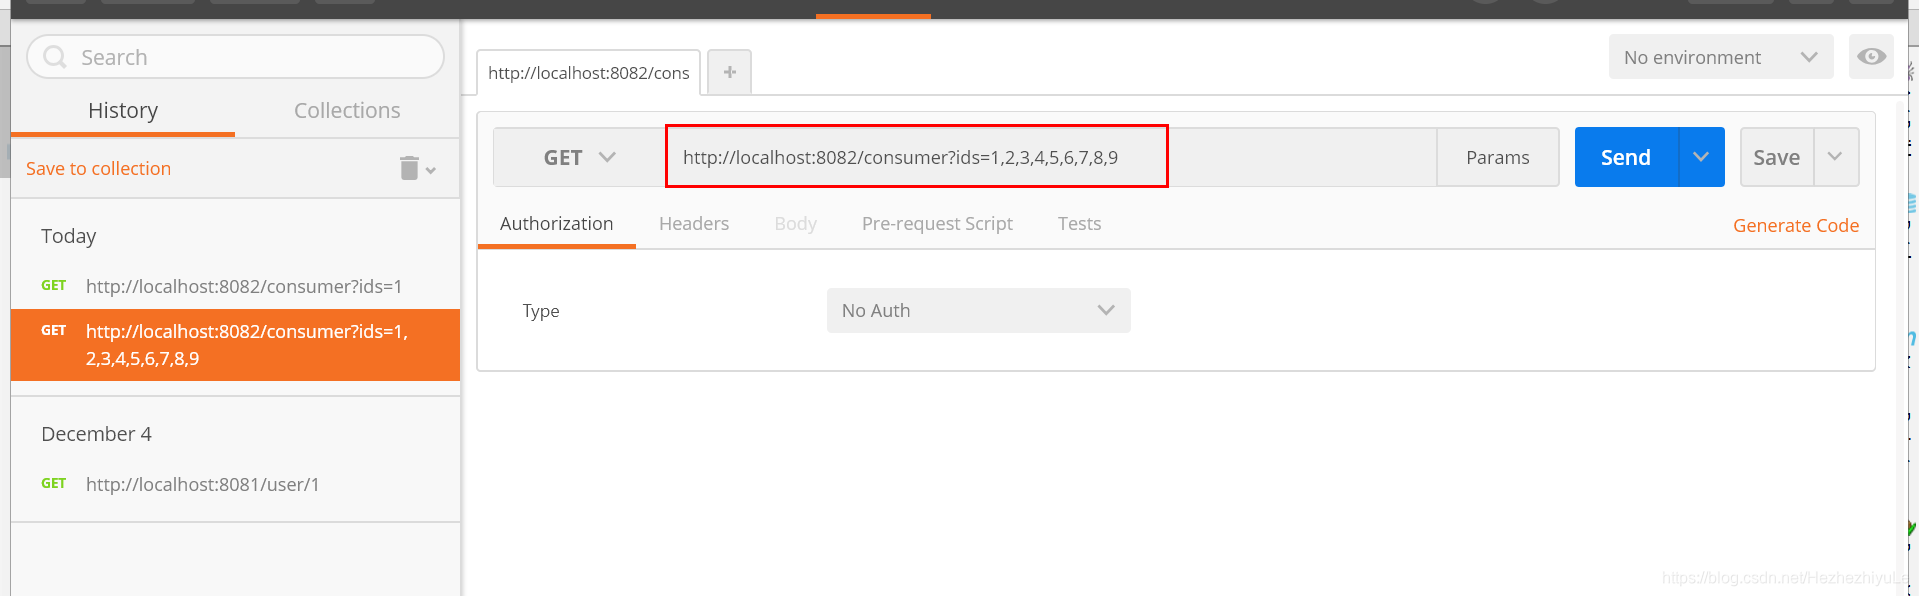Click the search magnifier icon

coord(55,57)
